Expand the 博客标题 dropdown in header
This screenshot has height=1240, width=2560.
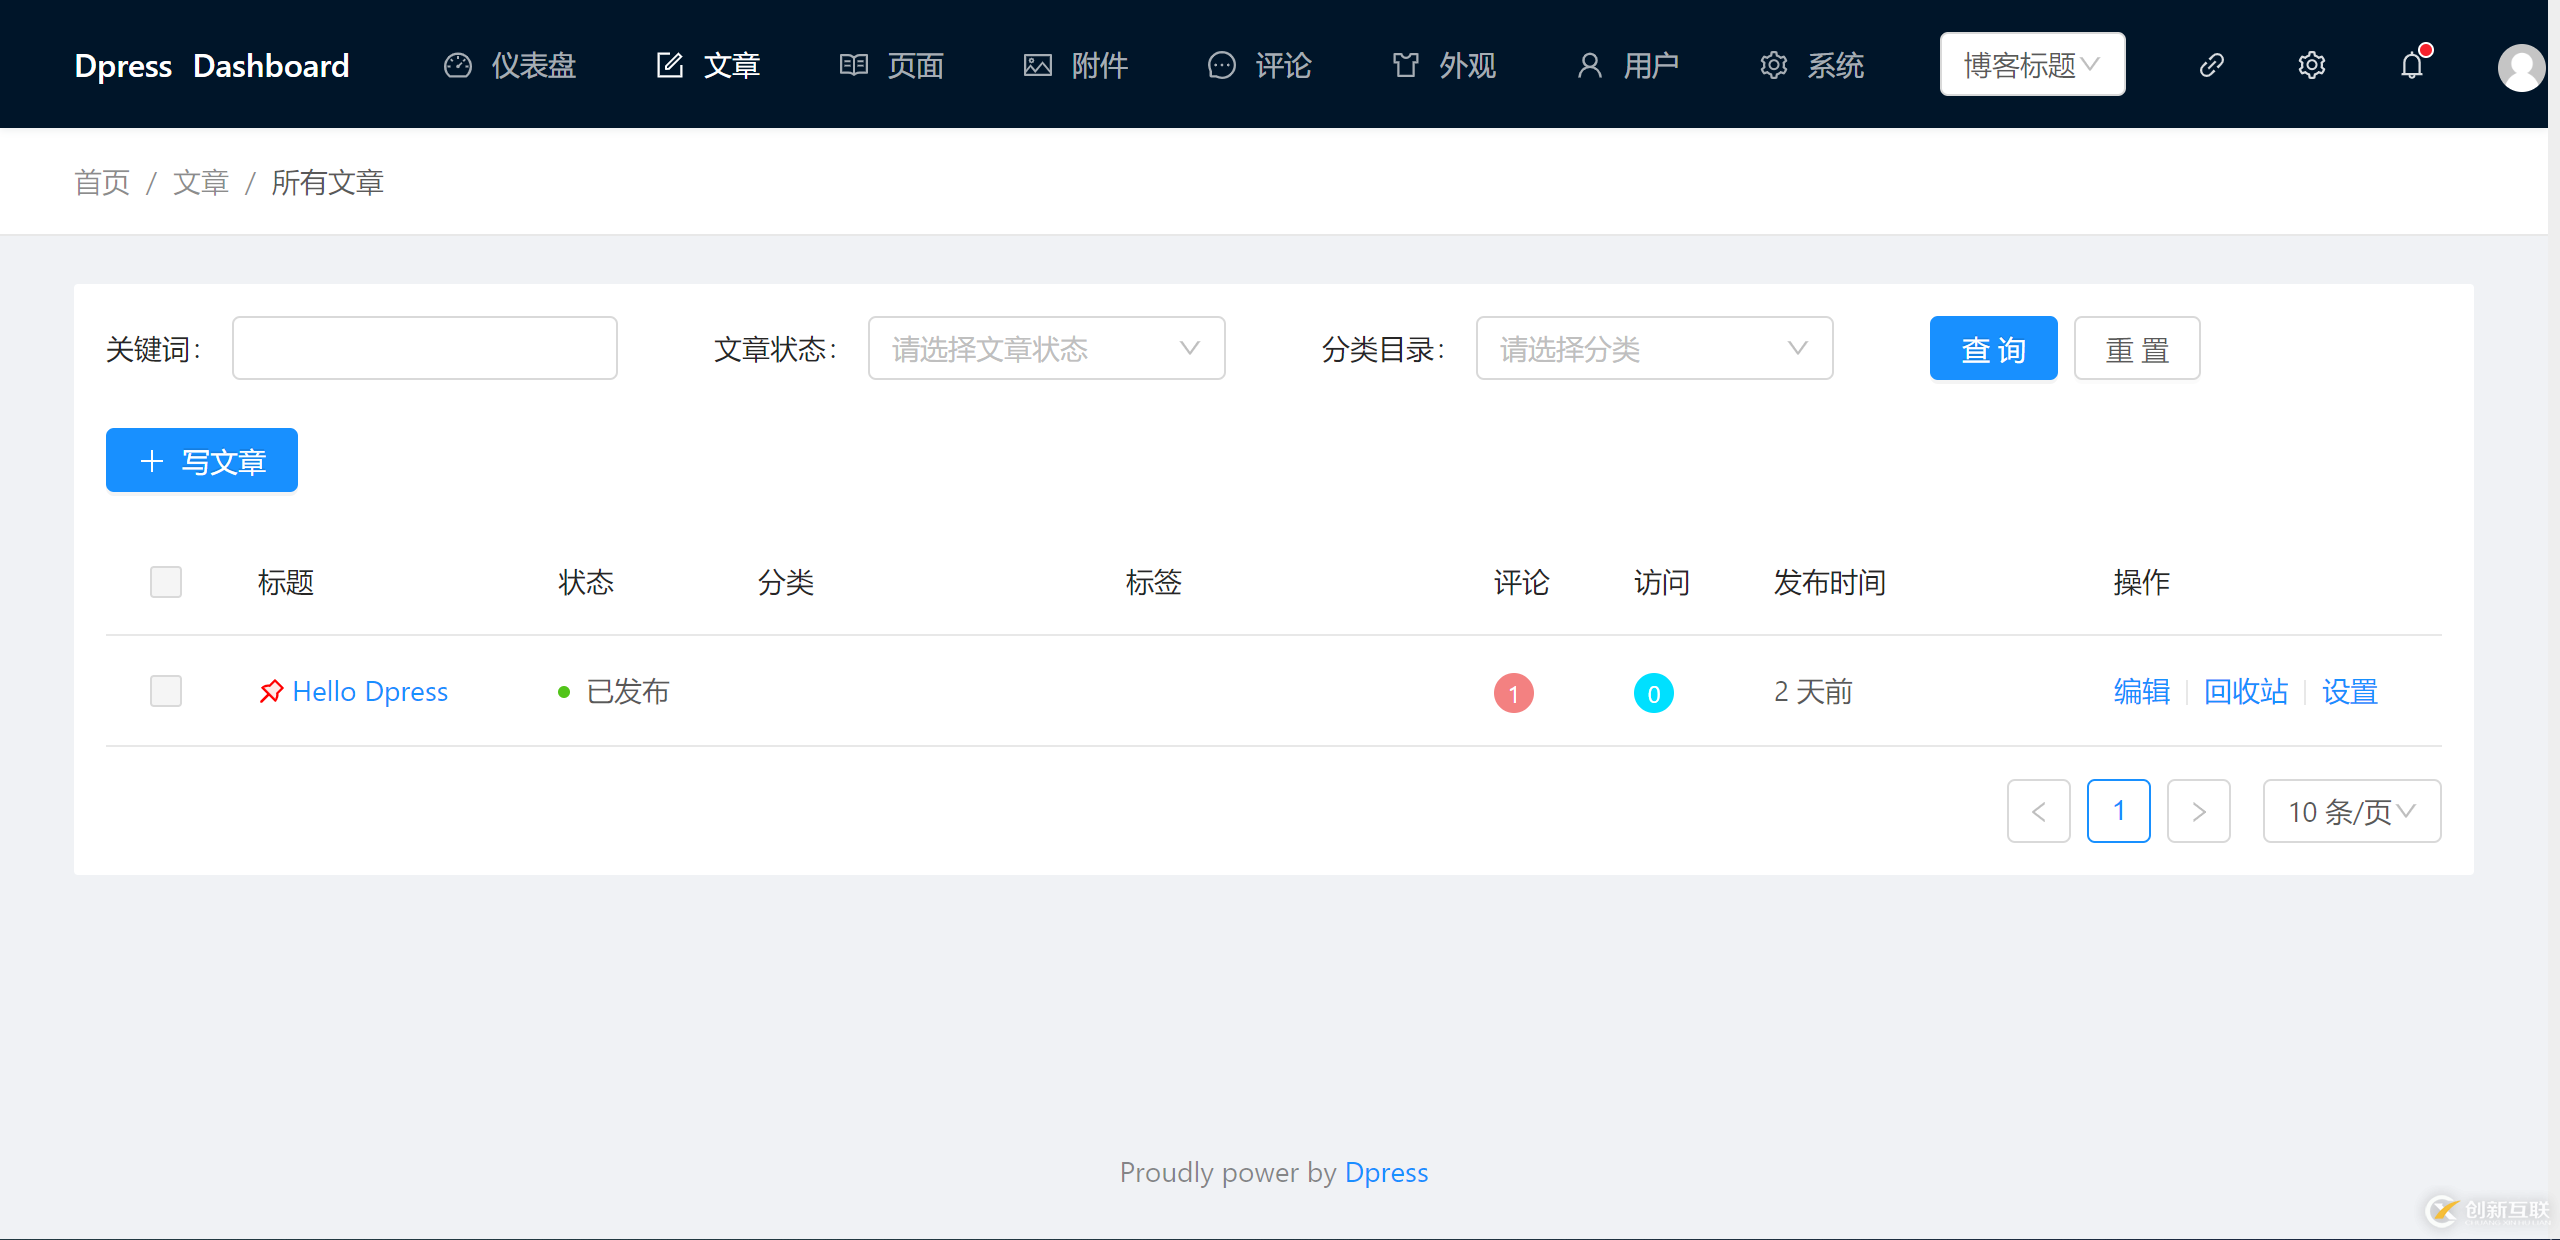tap(2032, 65)
